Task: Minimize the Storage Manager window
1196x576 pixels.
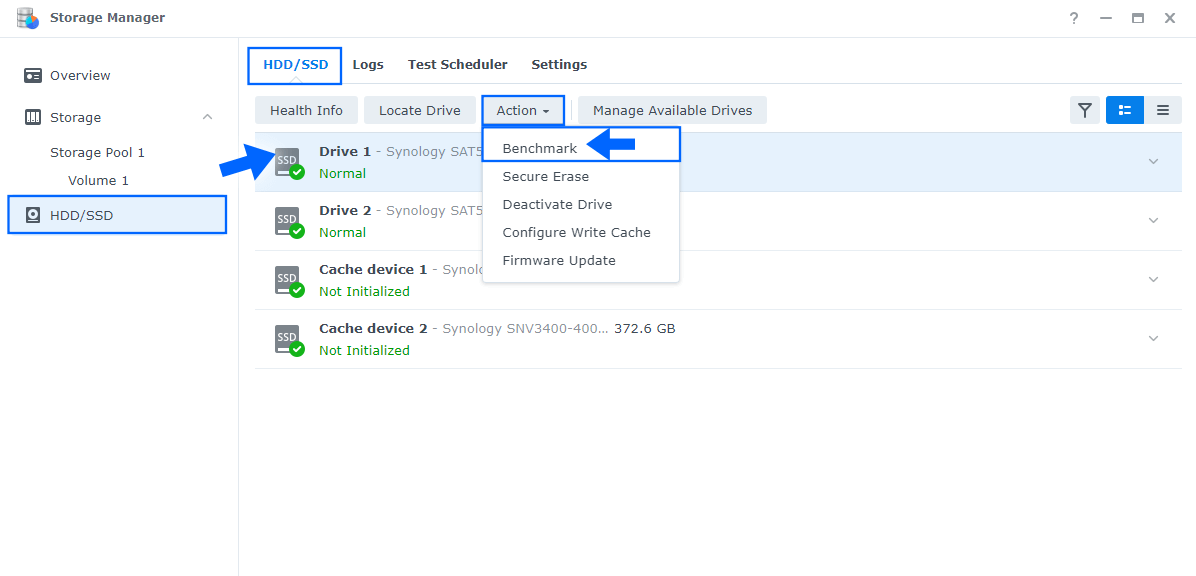Action: tap(1106, 18)
